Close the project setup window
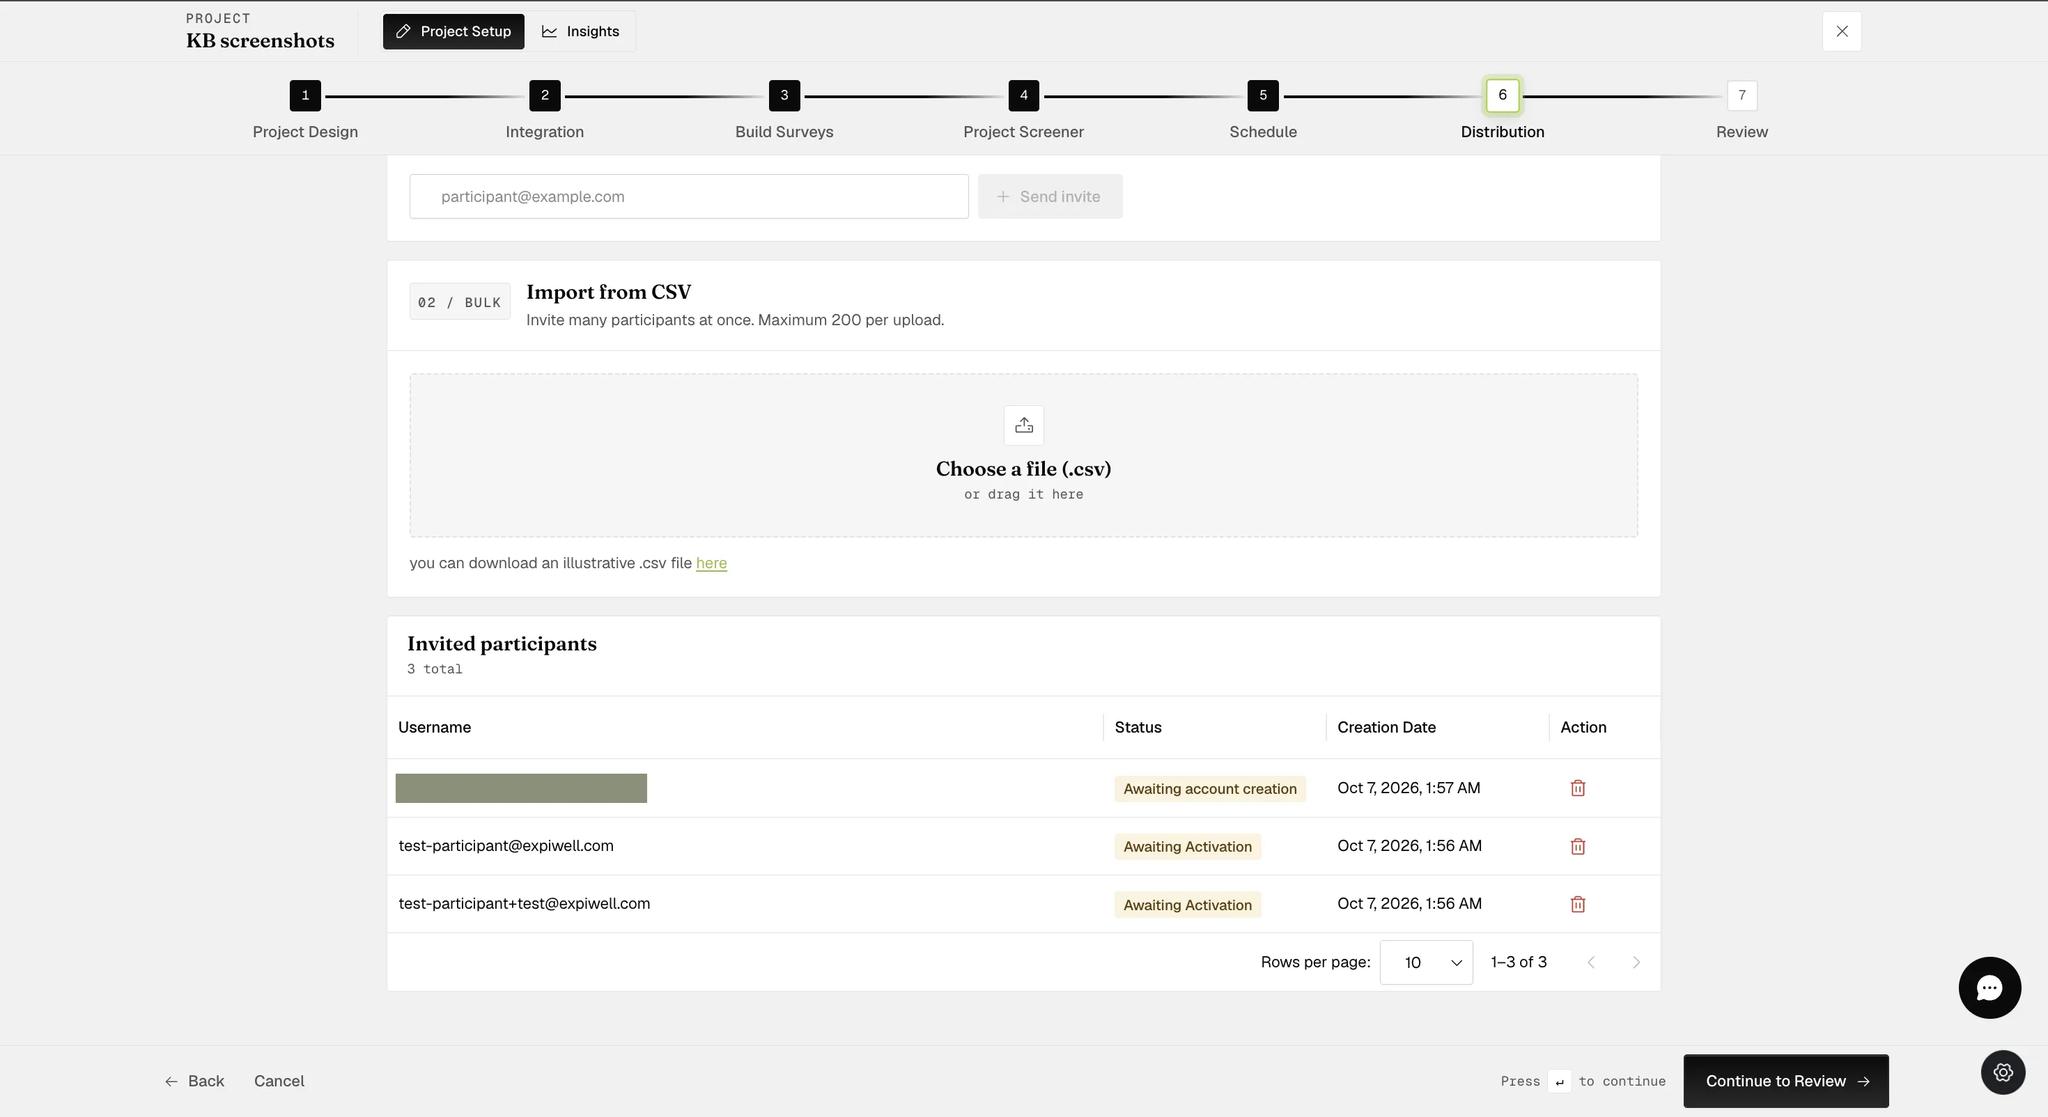Screen dimensions: 2048x1117 pos(1842,31)
